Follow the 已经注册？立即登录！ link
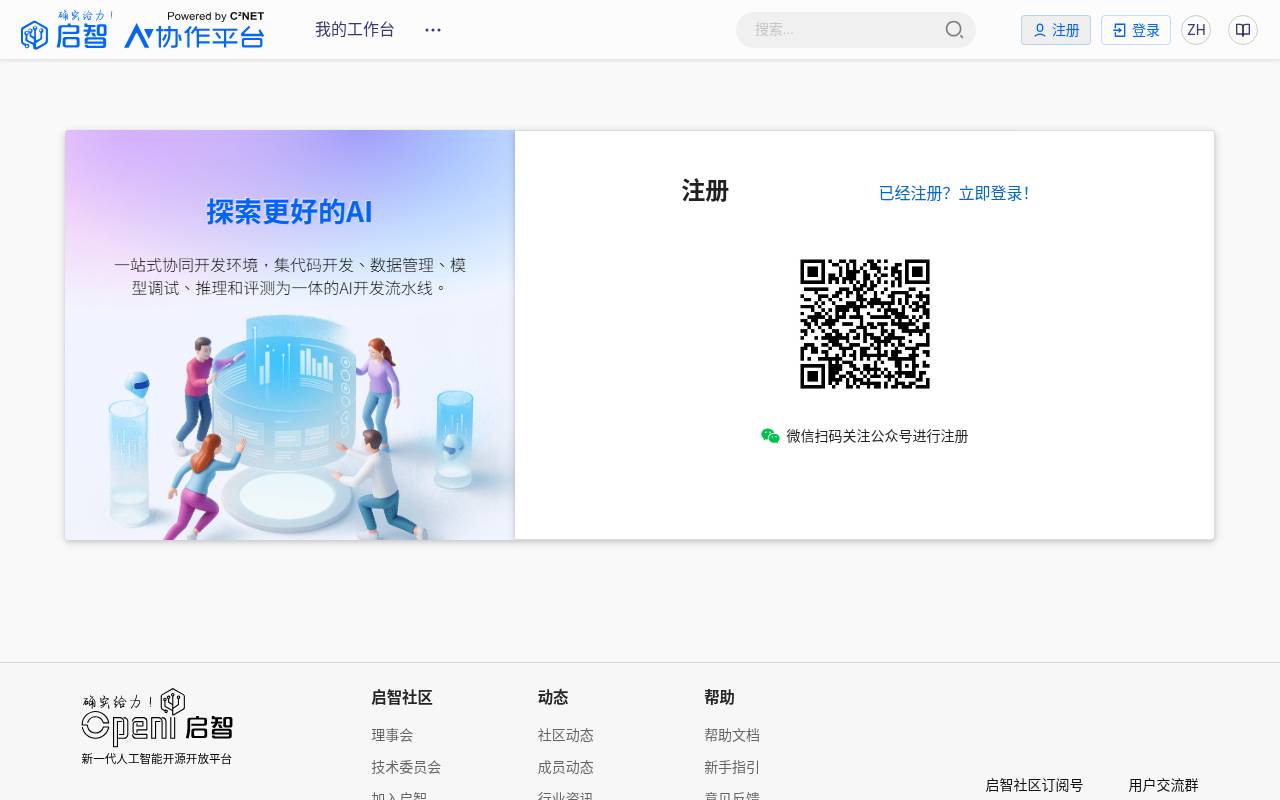 (954, 193)
